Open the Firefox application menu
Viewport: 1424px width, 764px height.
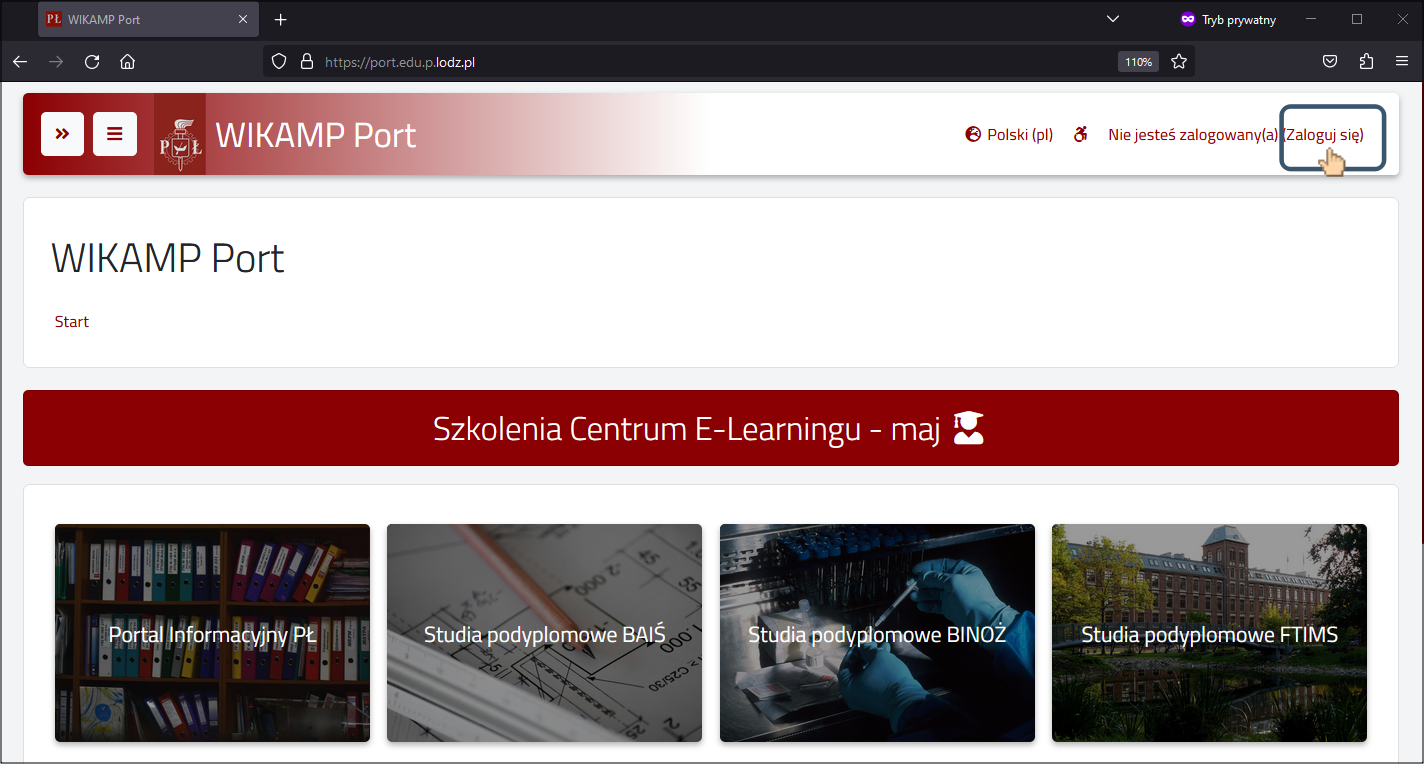click(1402, 61)
